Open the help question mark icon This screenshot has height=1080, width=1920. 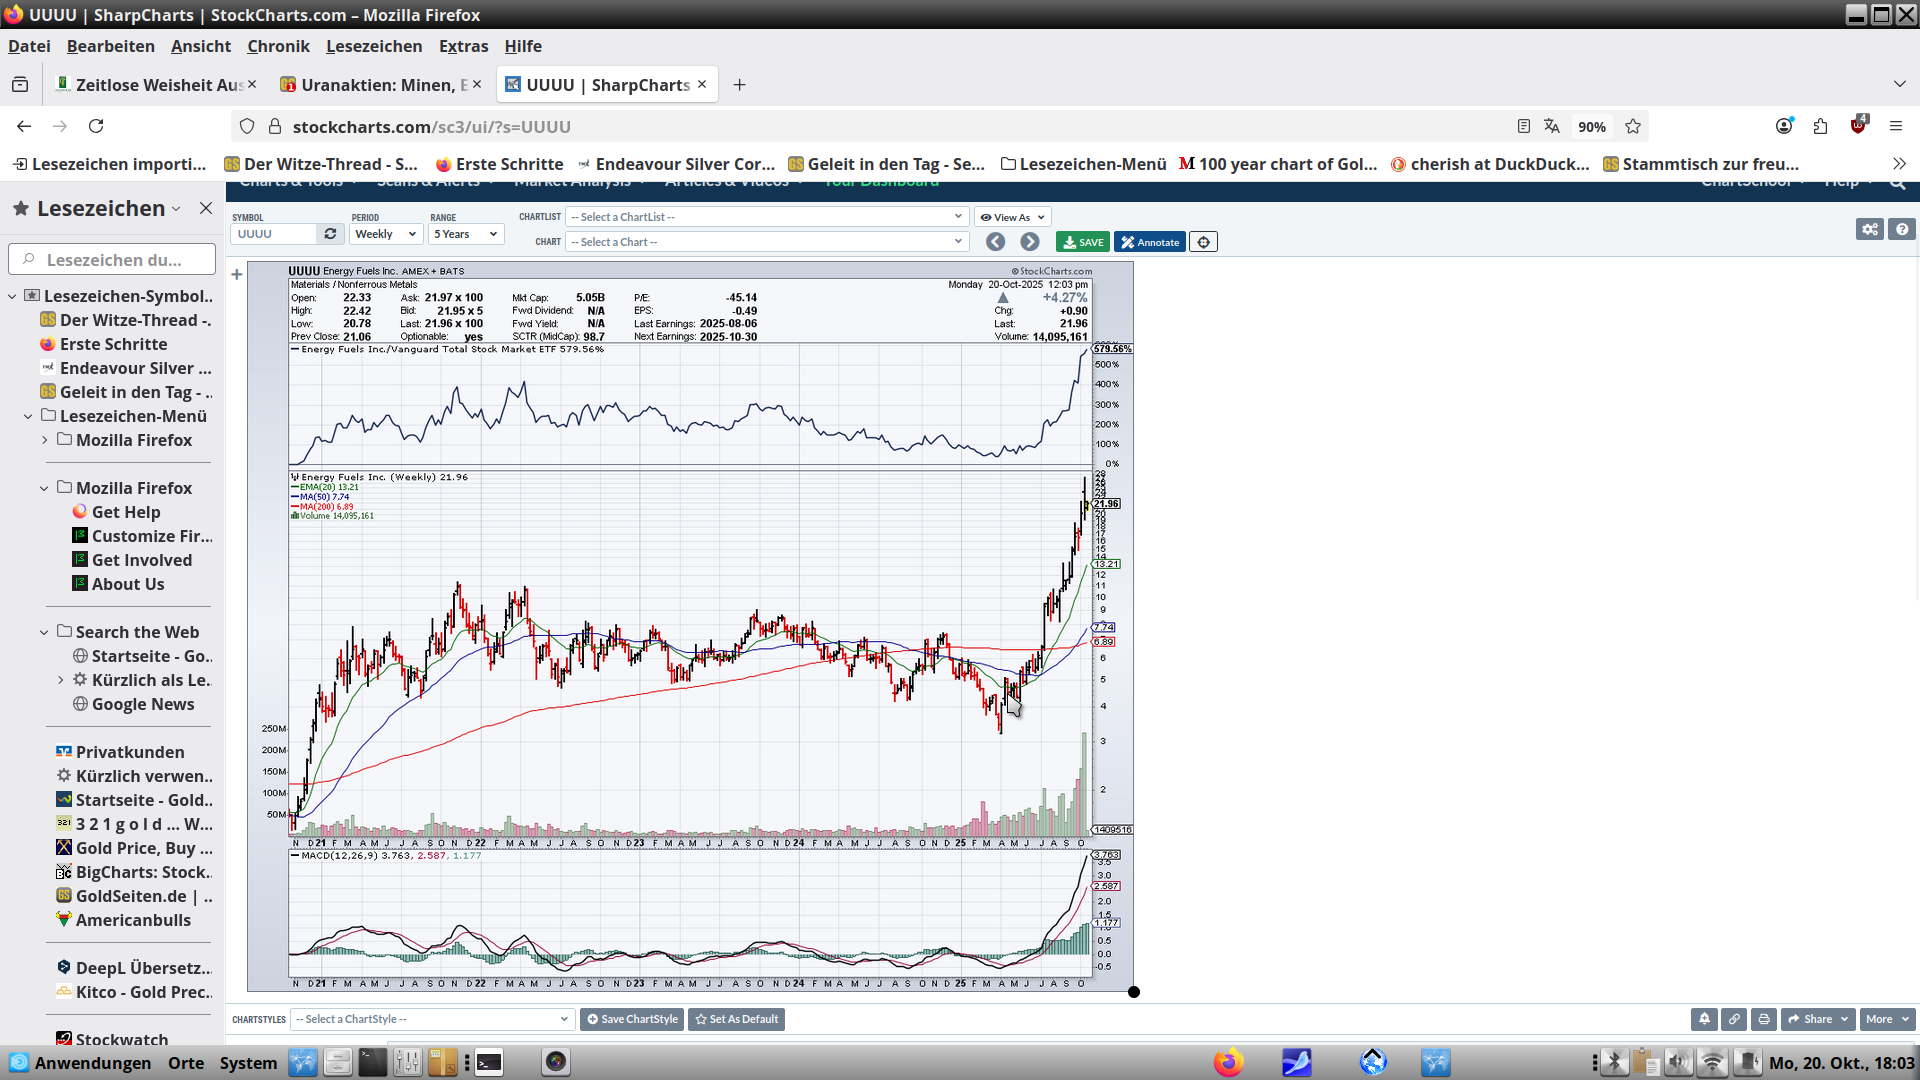pyautogui.click(x=1902, y=229)
